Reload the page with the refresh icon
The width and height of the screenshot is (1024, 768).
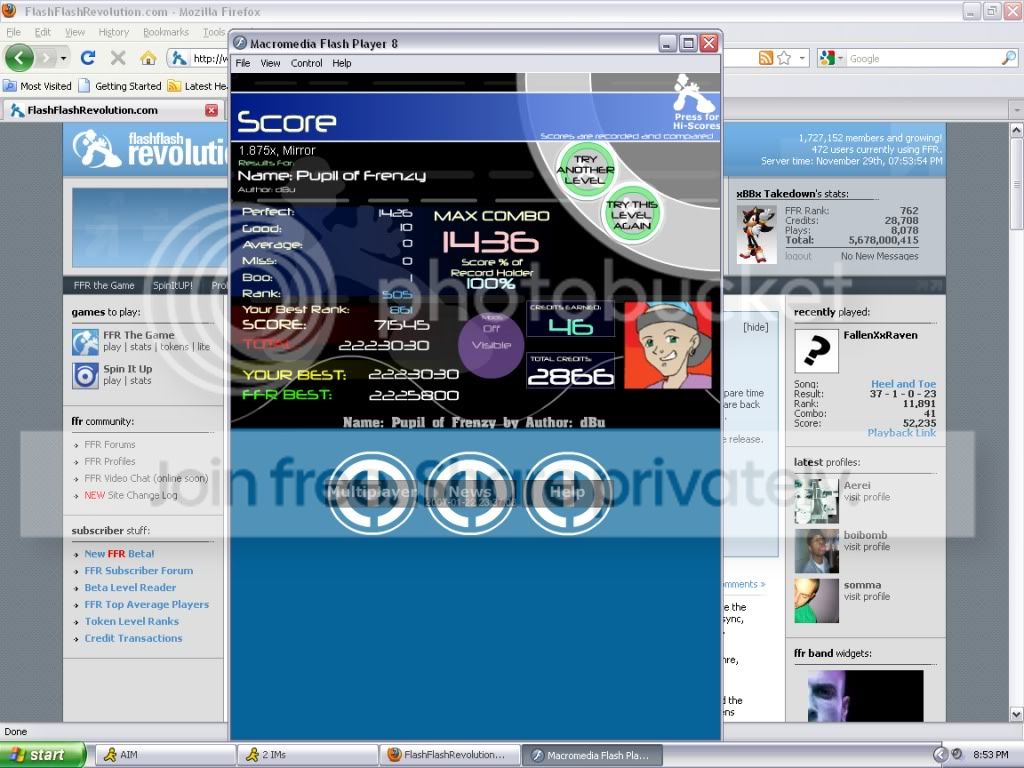[x=88, y=58]
